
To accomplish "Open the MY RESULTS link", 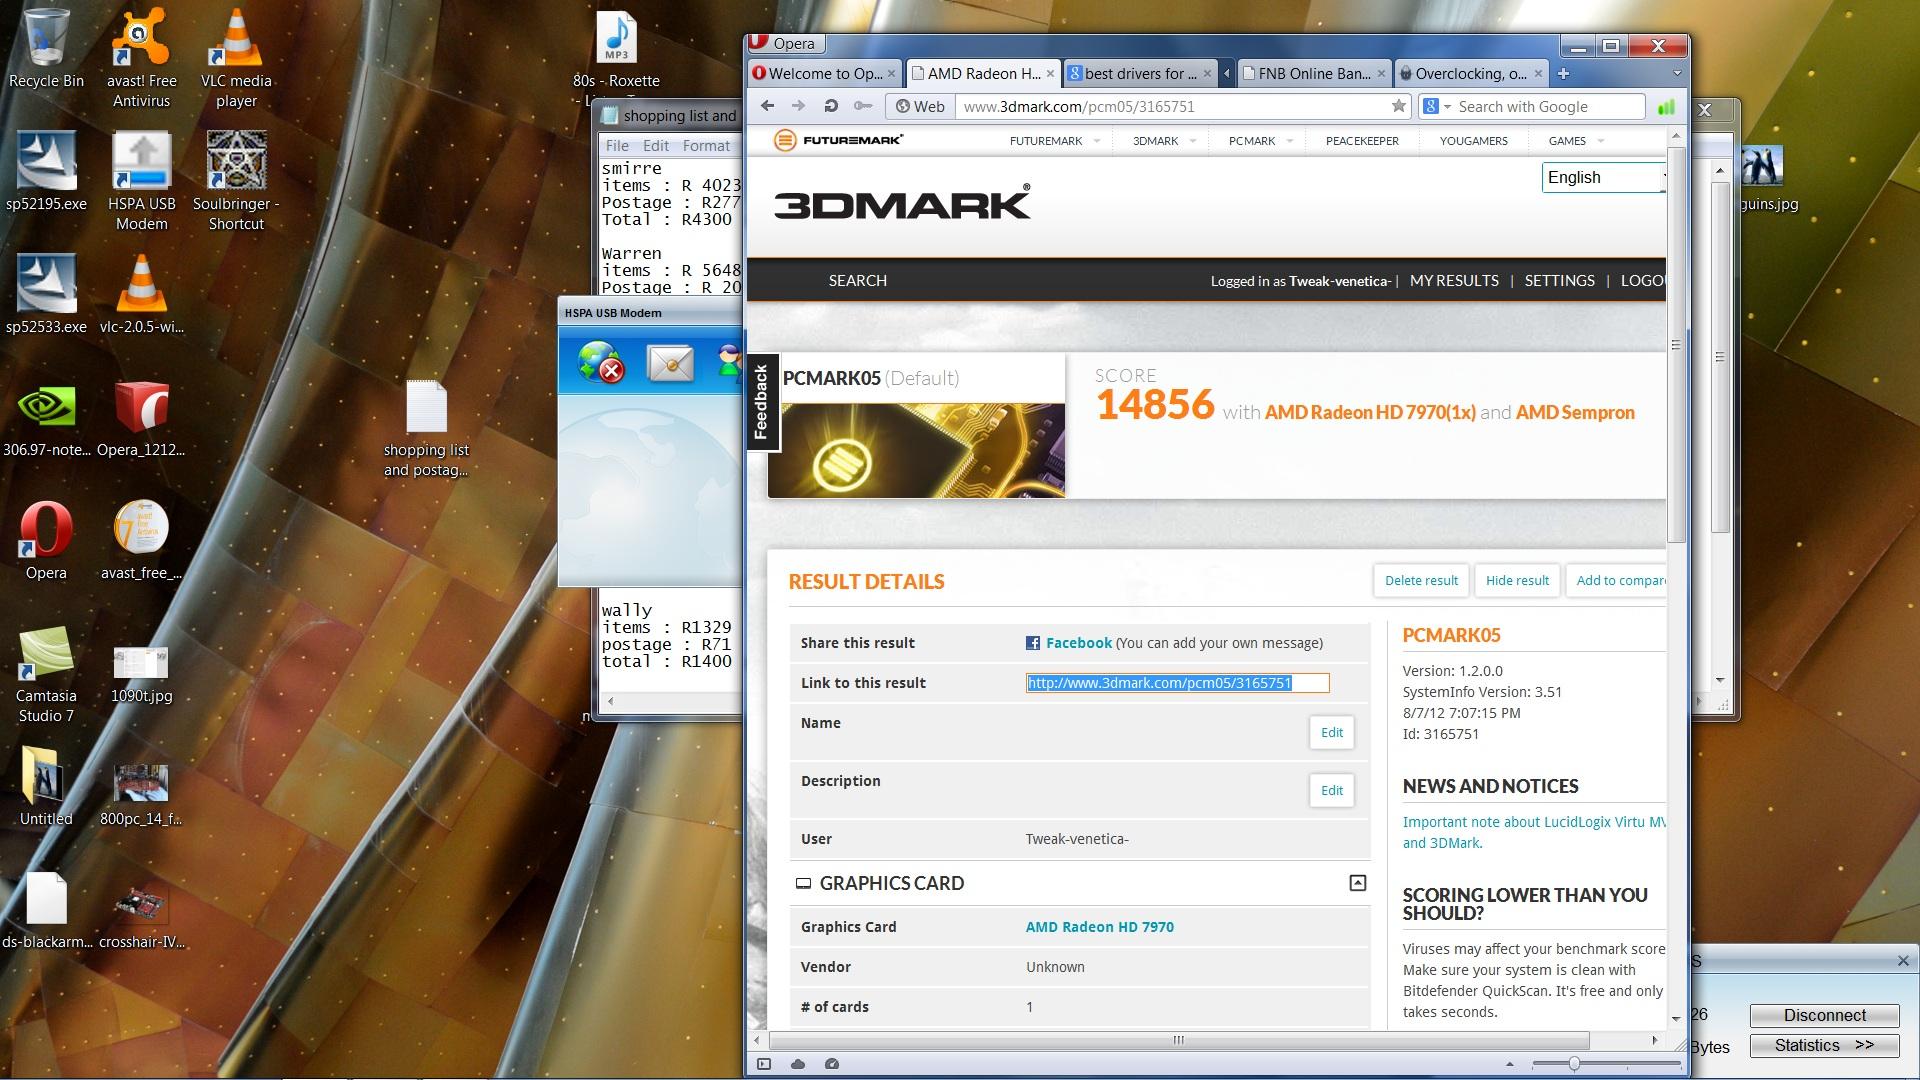I will [x=1454, y=281].
